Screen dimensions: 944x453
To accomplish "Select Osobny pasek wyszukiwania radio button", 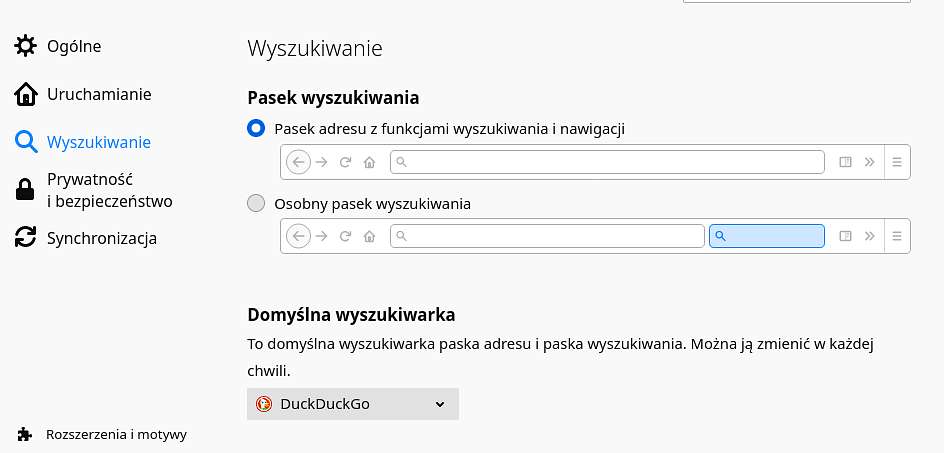I will [256, 204].
